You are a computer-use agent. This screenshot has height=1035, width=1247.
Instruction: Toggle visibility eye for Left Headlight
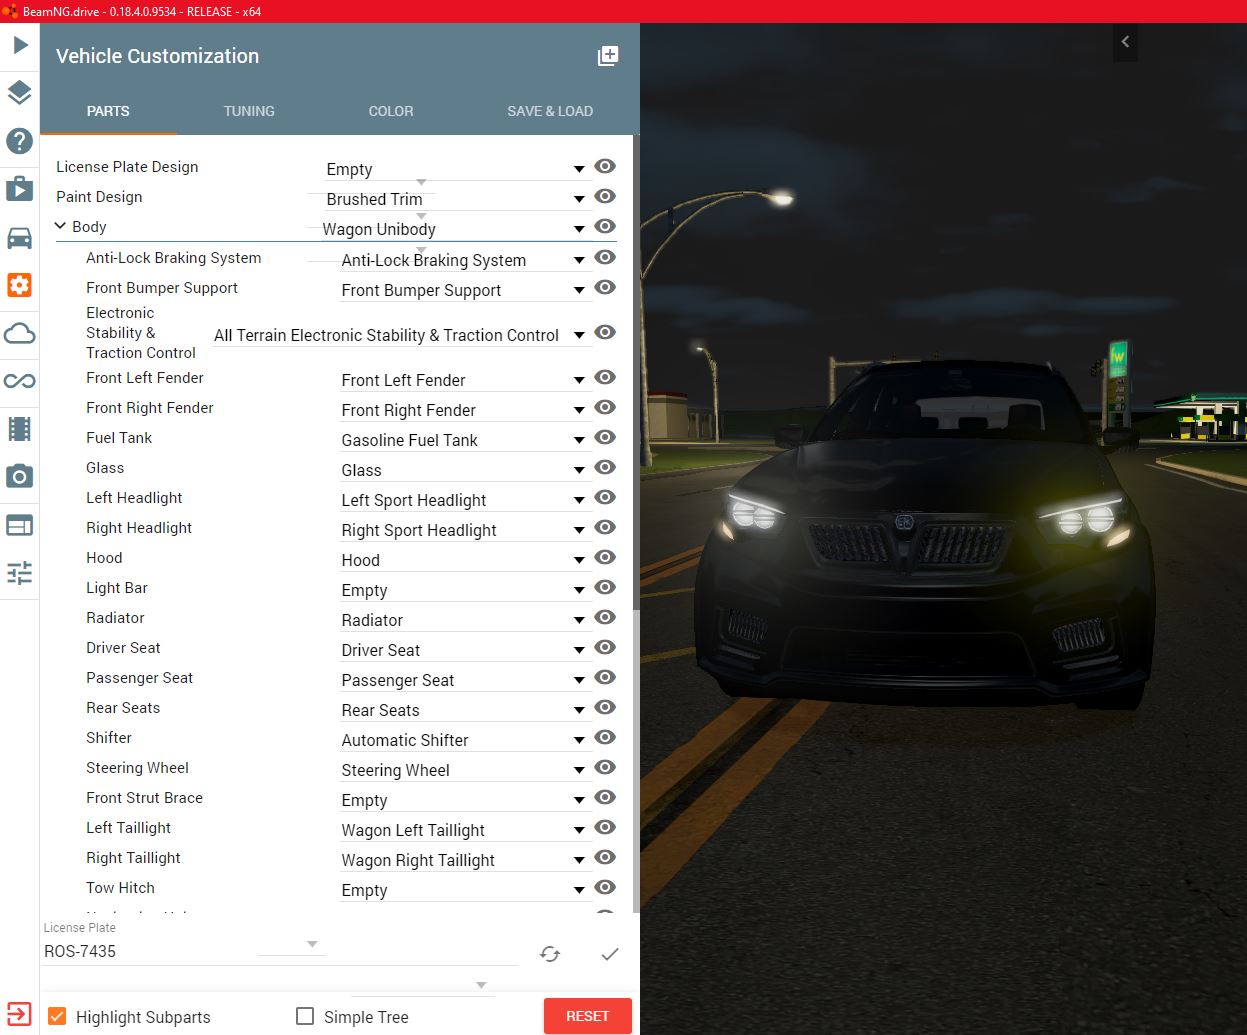605,498
